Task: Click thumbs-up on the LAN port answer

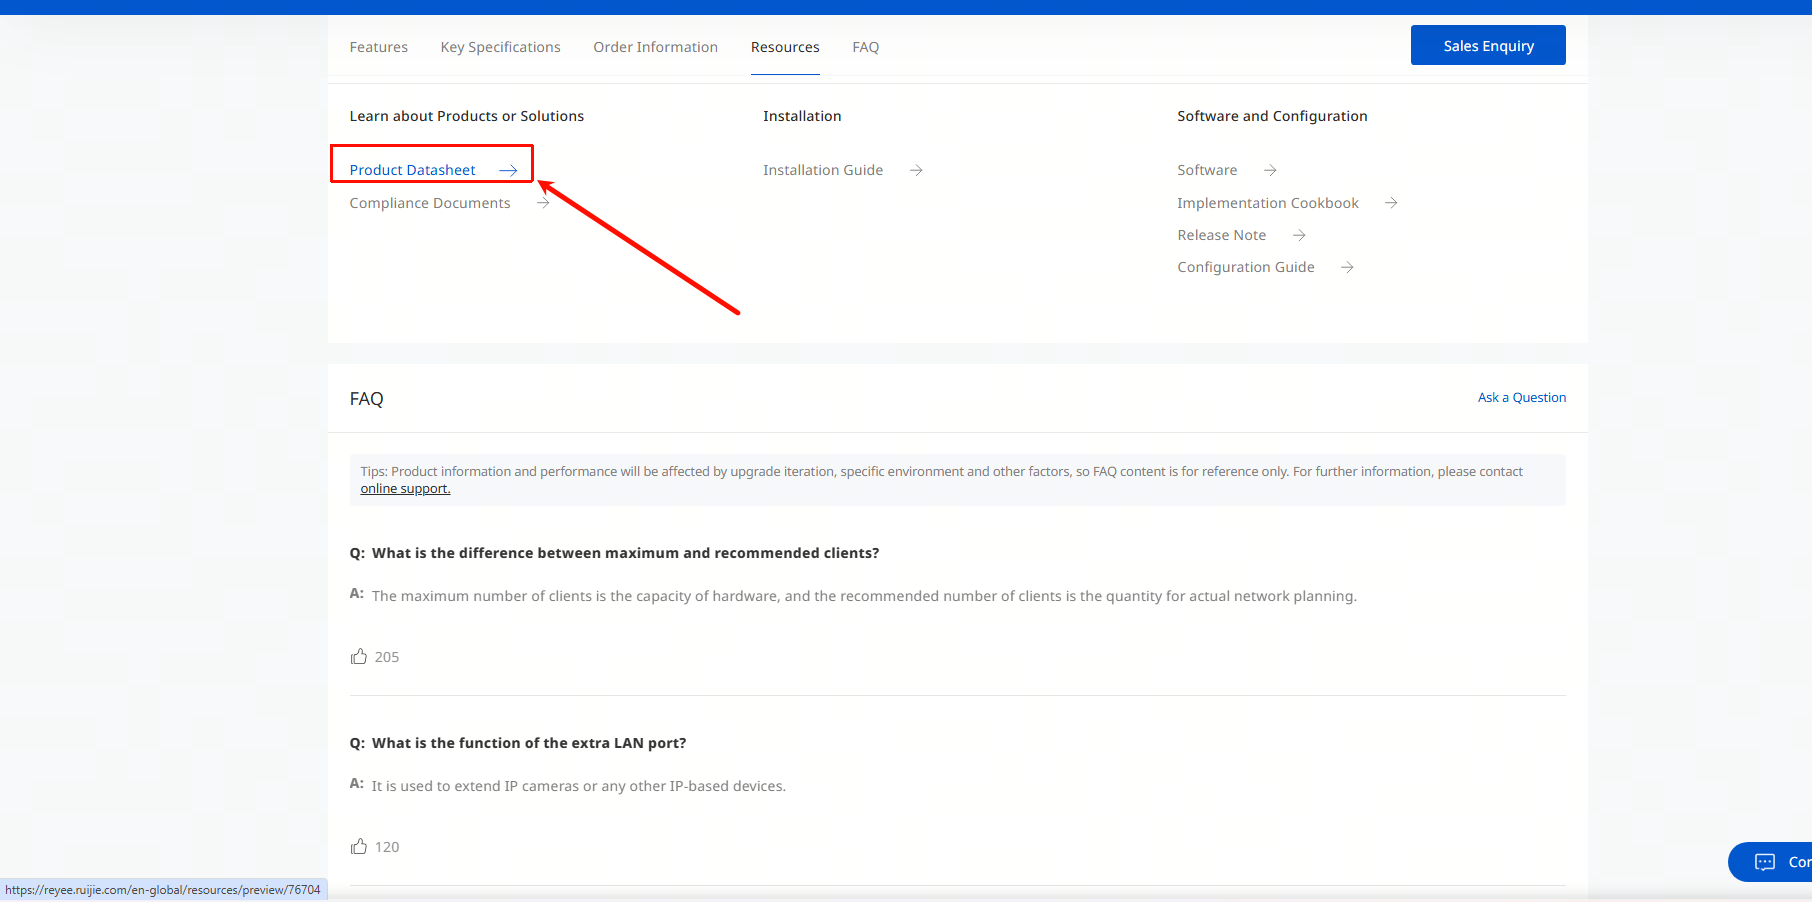Action: (359, 847)
